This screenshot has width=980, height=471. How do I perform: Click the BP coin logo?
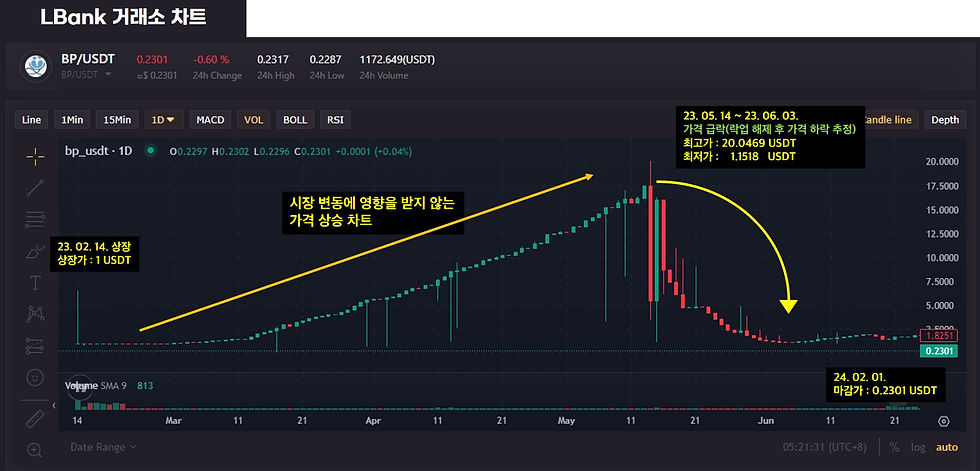point(36,66)
